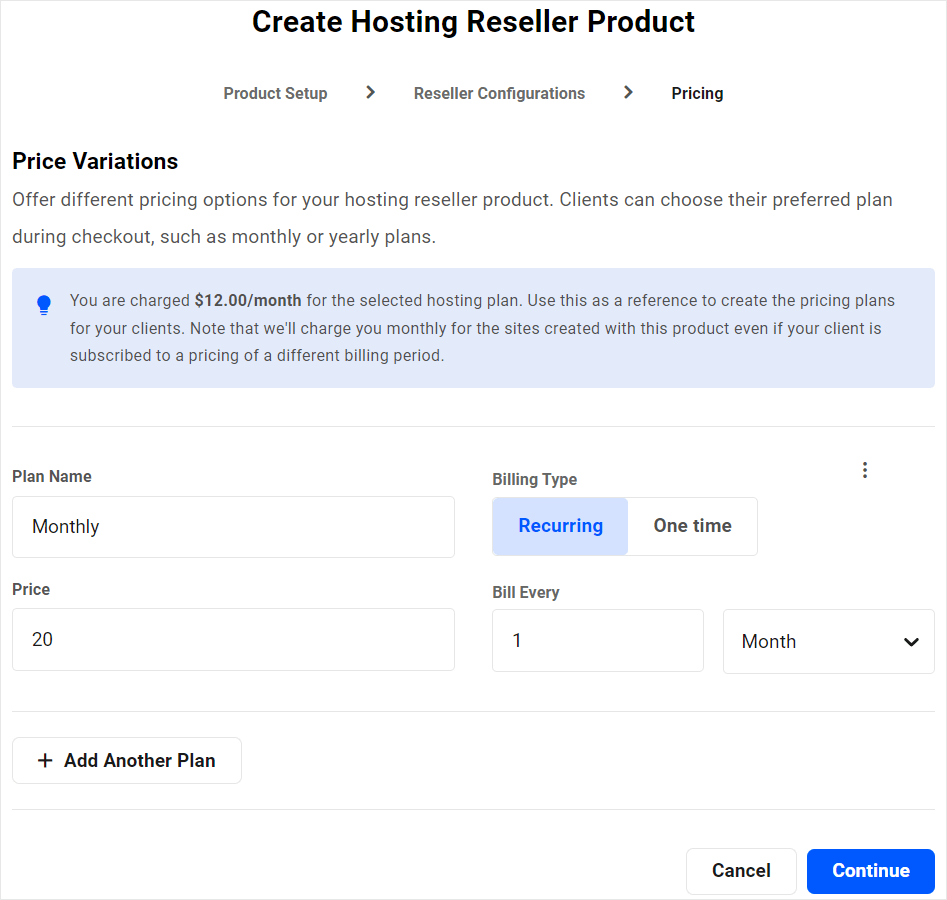
Task: Click the plus icon on Add Another Plan
Action: [x=45, y=760]
